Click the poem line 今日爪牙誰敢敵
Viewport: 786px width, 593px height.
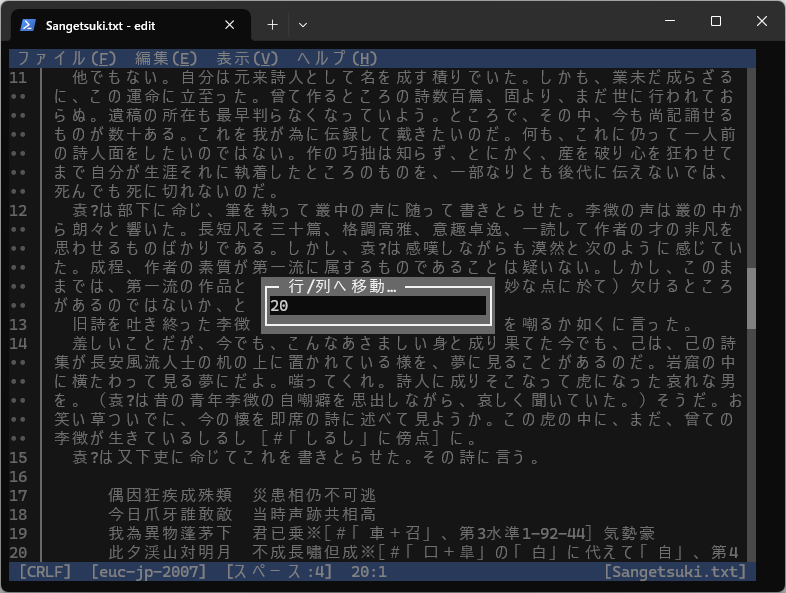pos(170,515)
